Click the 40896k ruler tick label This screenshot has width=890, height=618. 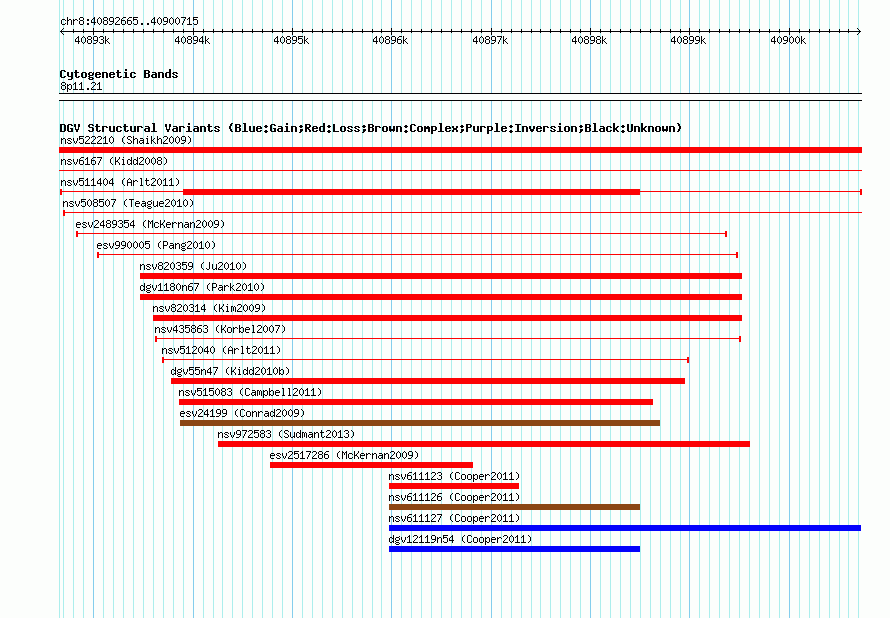pyautogui.click(x=390, y=40)
